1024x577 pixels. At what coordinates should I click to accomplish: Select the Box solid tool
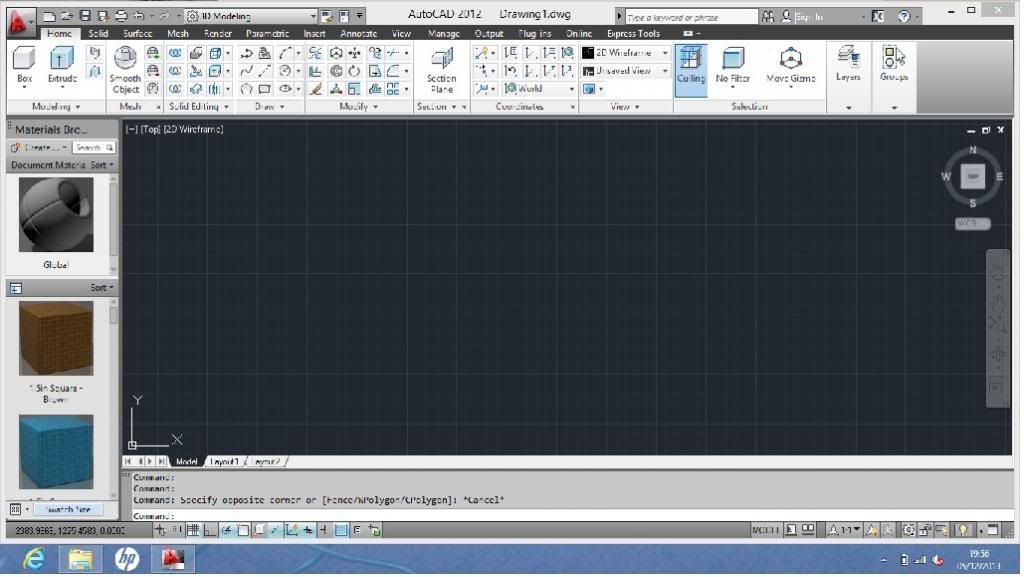point(24,66)
